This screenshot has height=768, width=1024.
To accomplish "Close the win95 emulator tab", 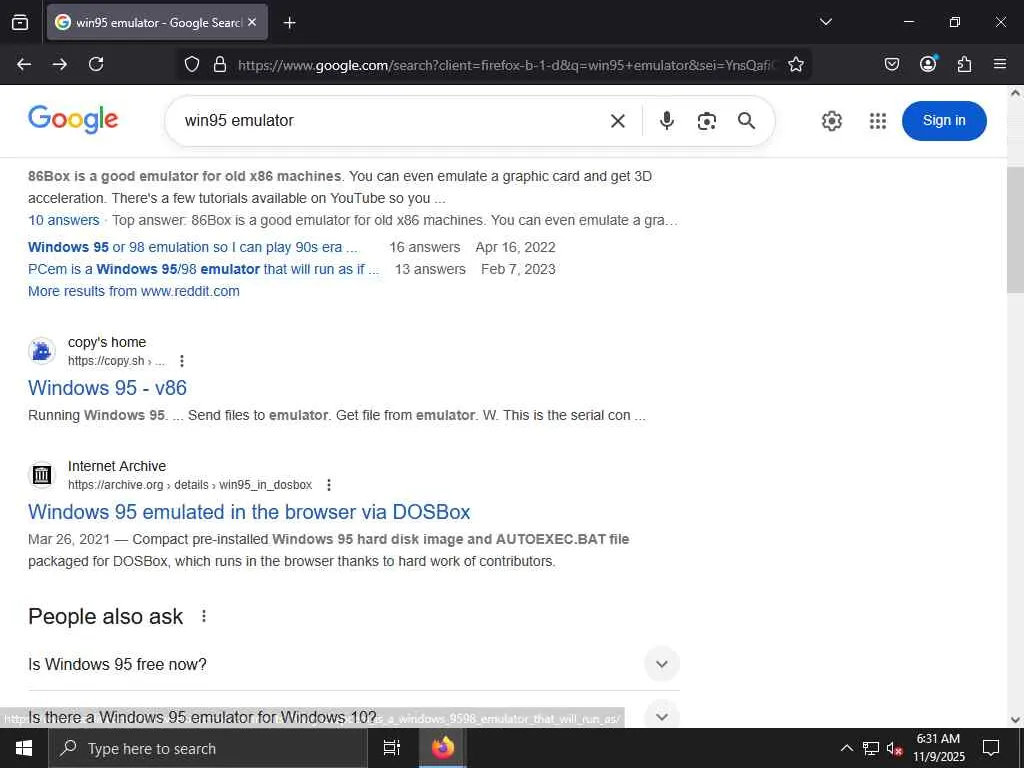I will click(x=252, y=22).
